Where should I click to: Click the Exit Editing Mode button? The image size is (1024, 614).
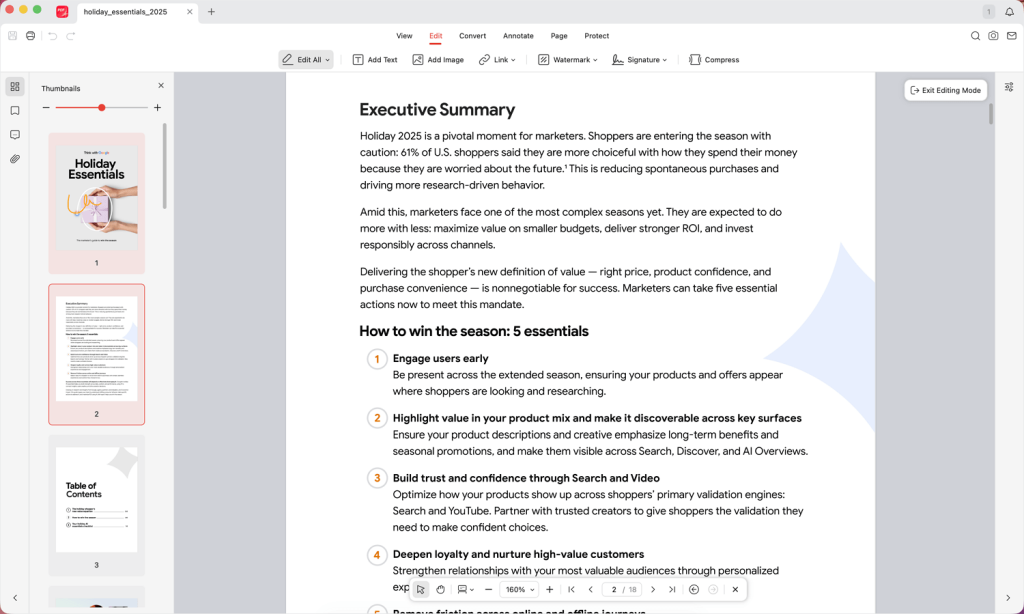pos(944,89)
